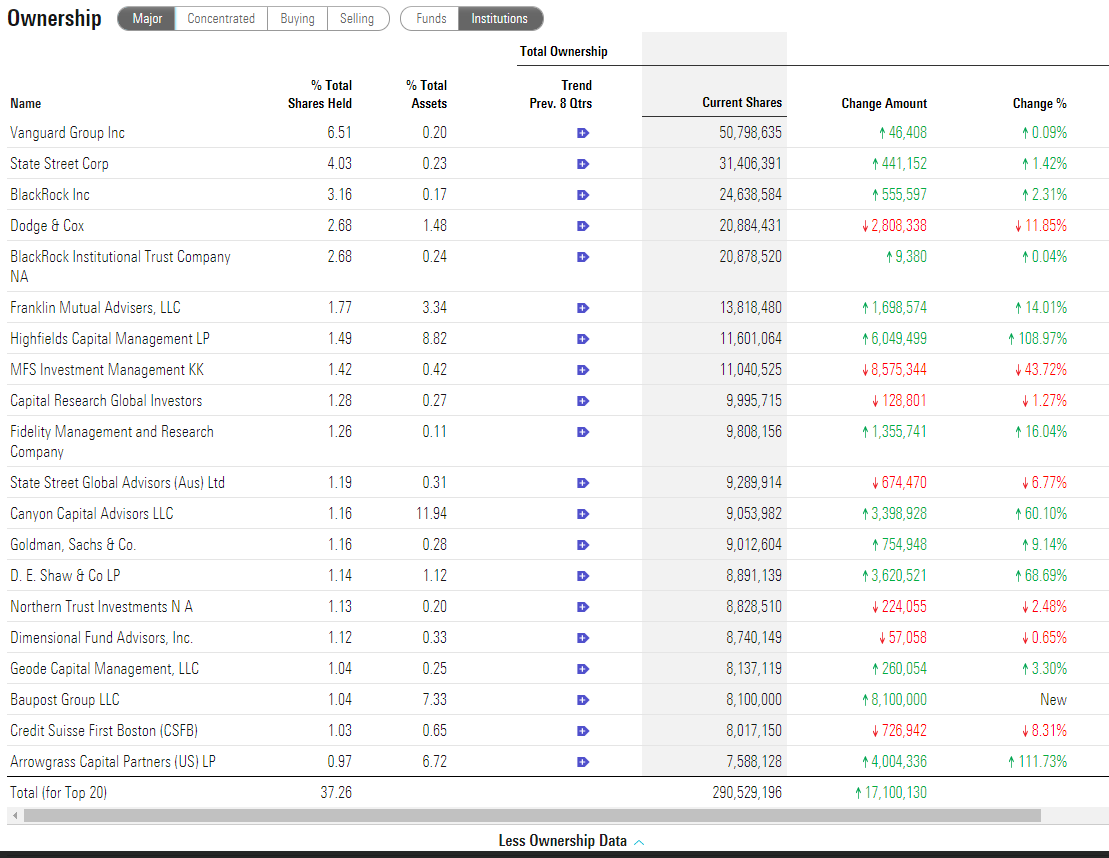Click Baupost Group LLC name

[x=65, y=700]
